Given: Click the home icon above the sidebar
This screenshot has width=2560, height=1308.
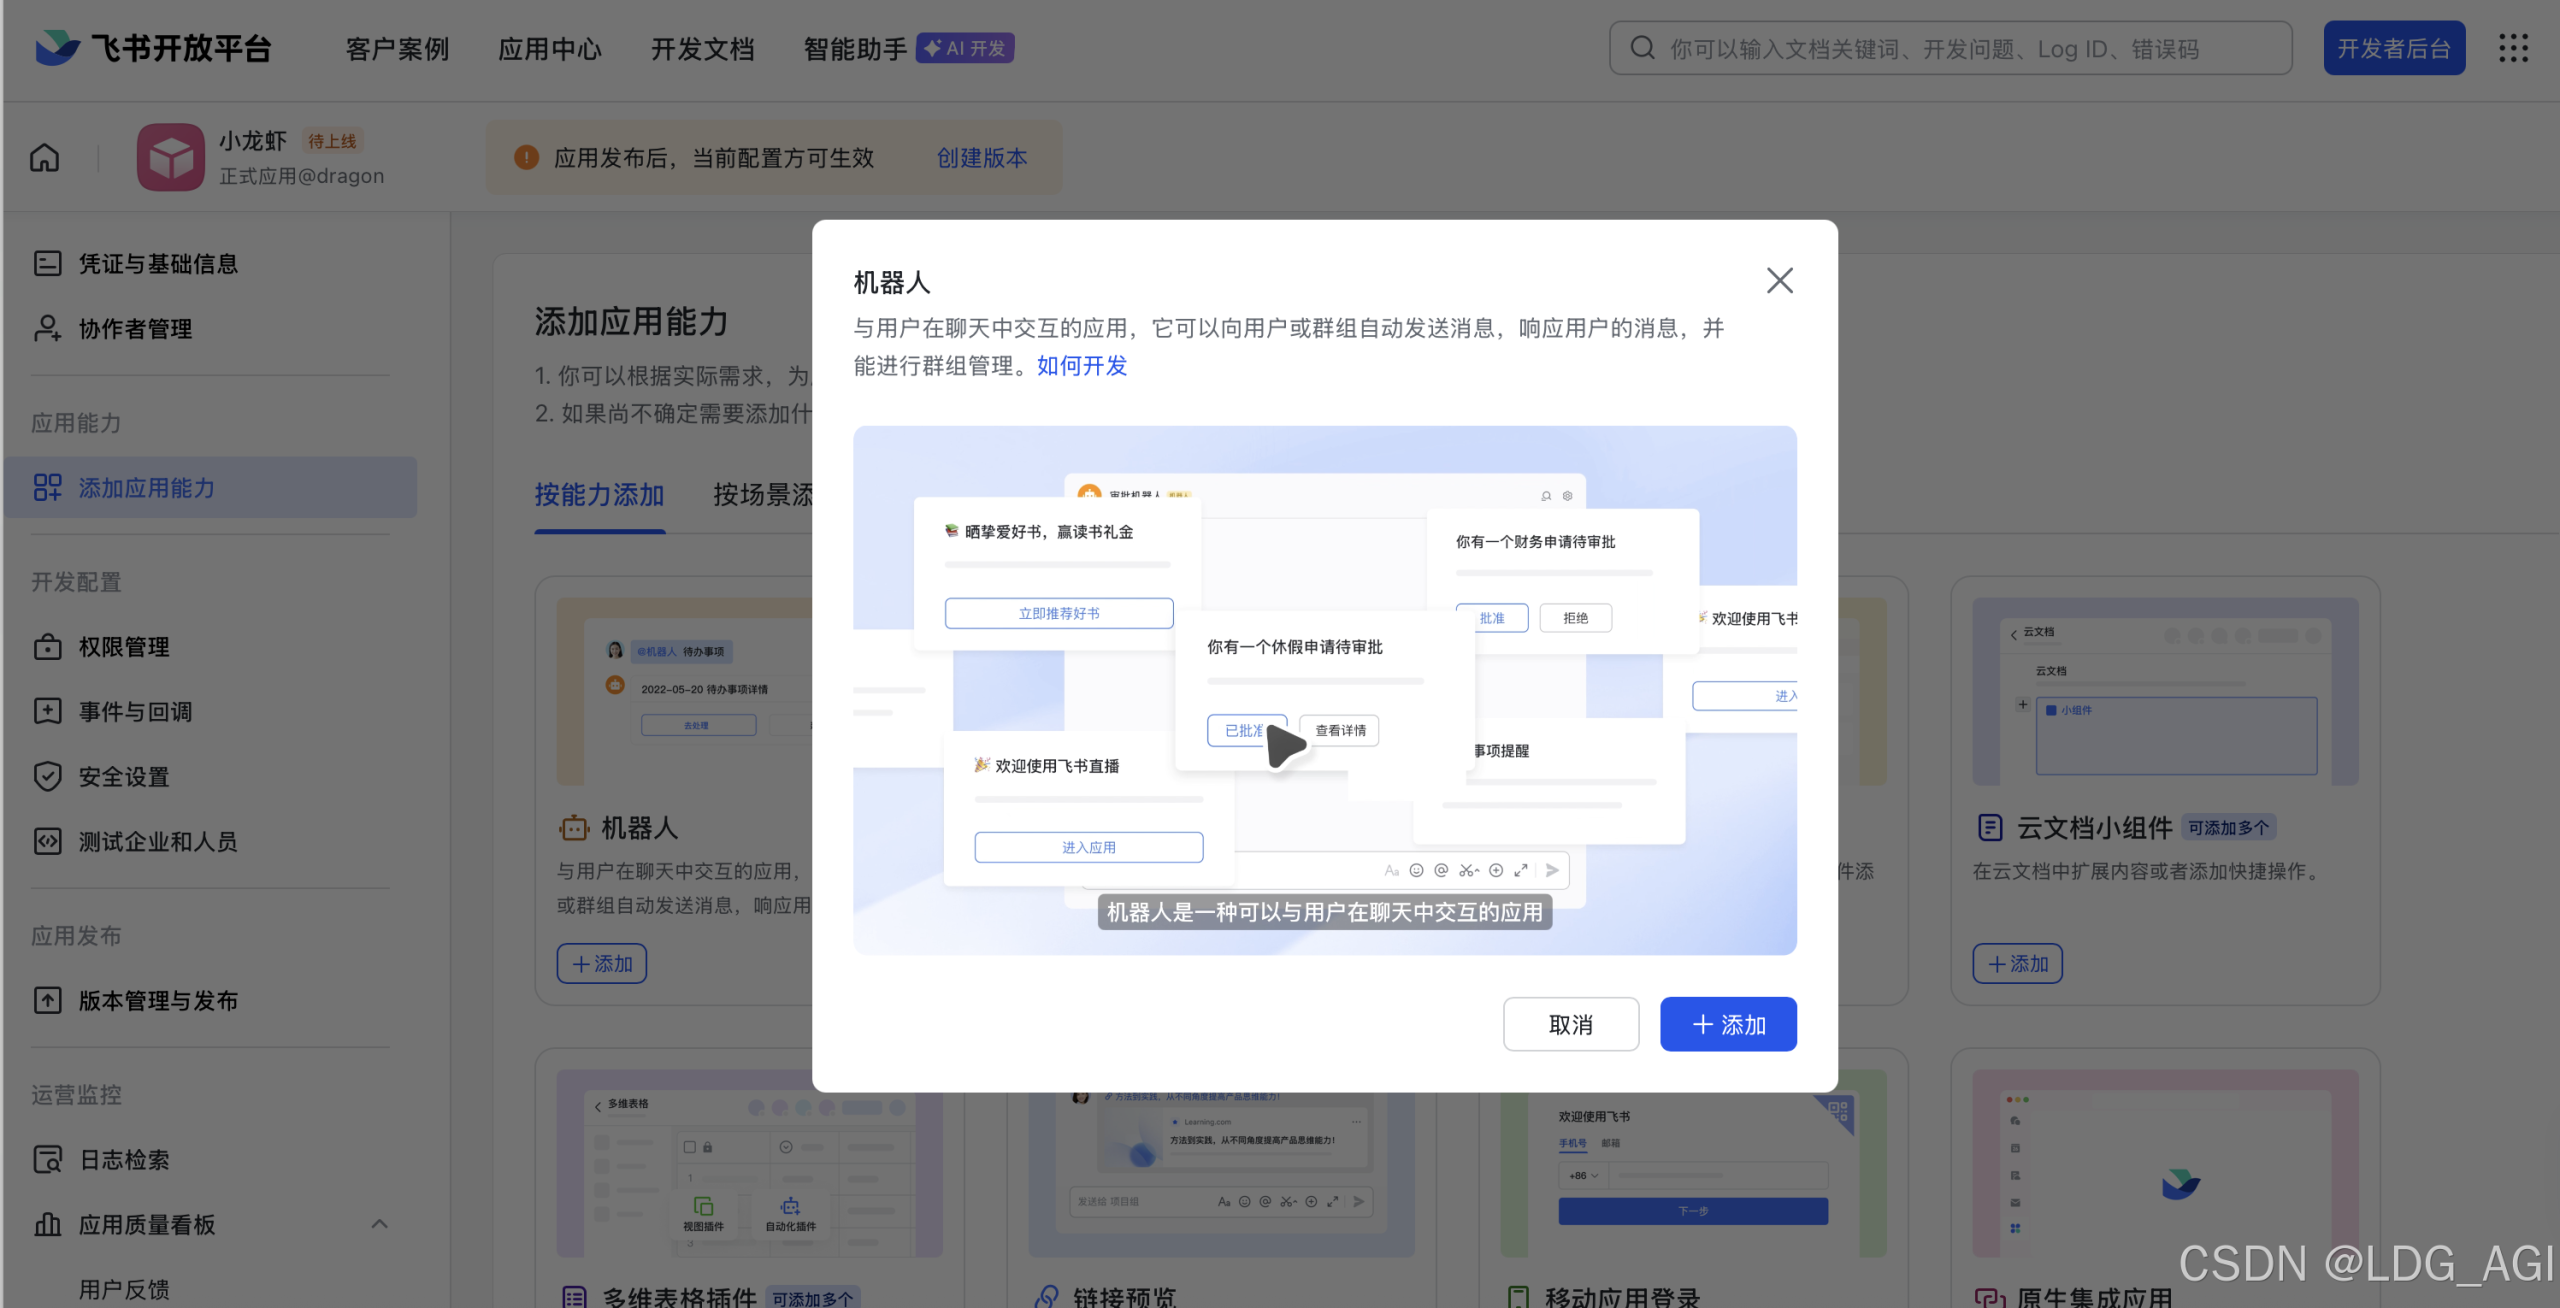Looking at the screenshot, I should 43,157.
